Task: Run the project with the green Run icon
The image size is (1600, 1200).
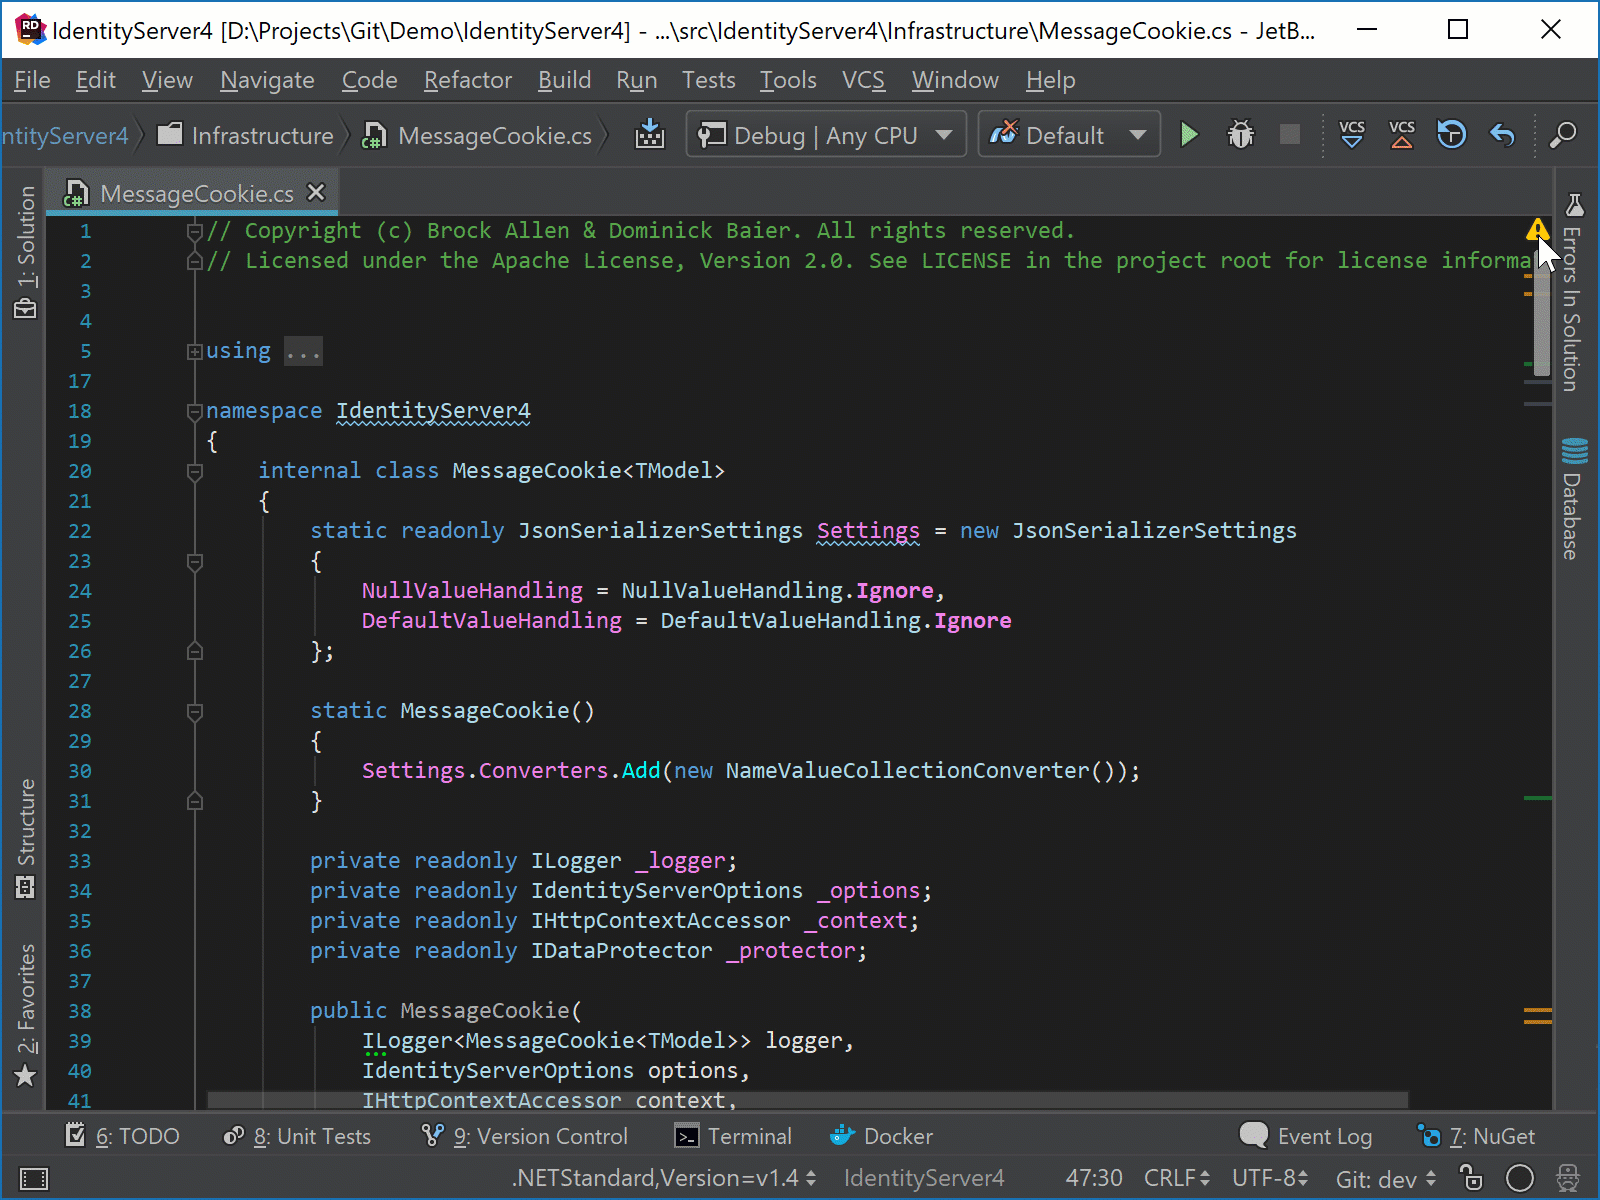Action: click(1189, 134)
